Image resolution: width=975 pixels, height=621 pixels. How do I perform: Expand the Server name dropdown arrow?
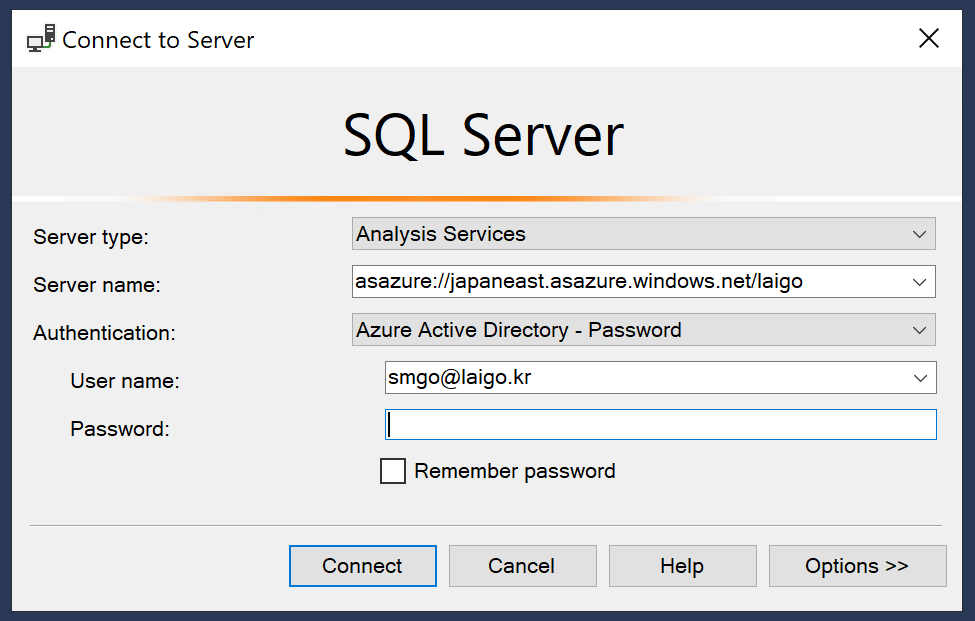(919, 282)
